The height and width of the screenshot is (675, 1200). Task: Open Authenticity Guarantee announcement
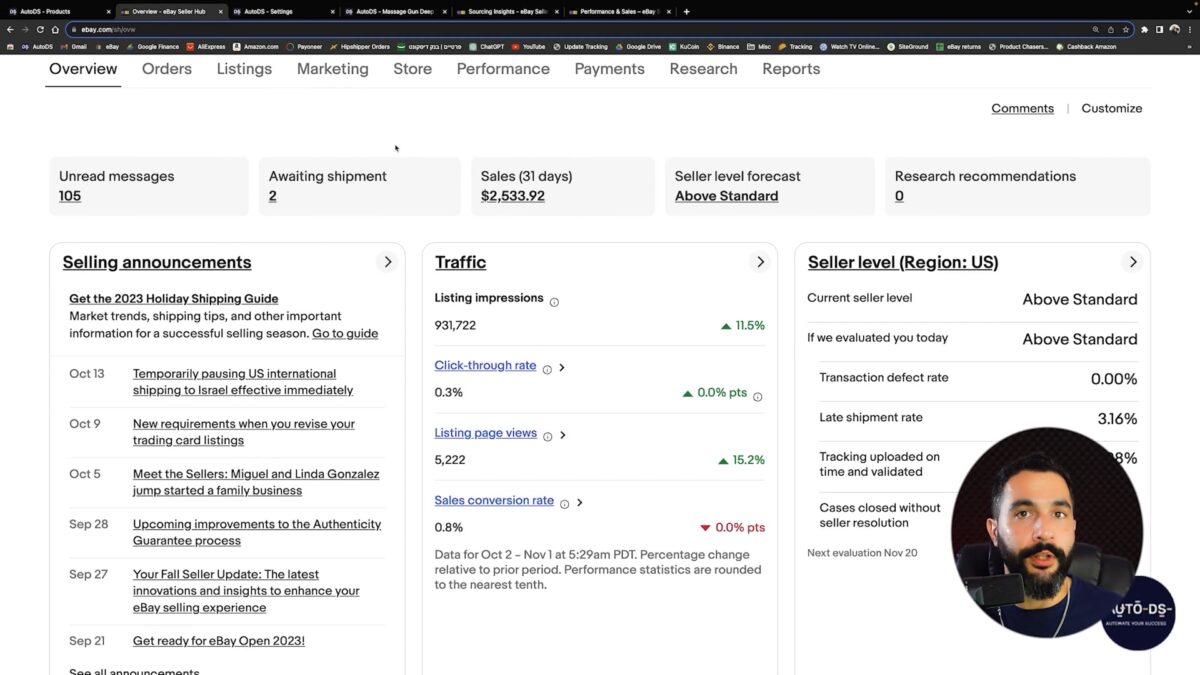(257, 532)
